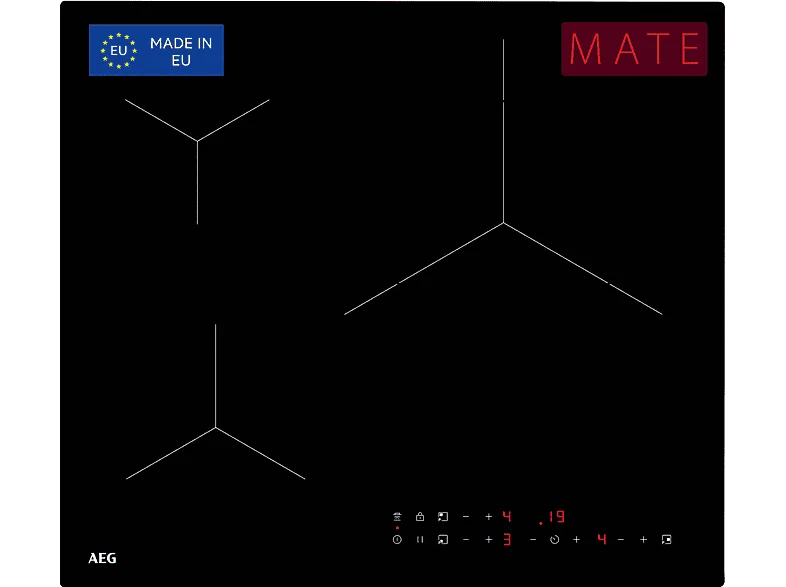This screenshot has height=587, width=786.
Task: Tap plus for the zone showing 3
Action: 489,540
